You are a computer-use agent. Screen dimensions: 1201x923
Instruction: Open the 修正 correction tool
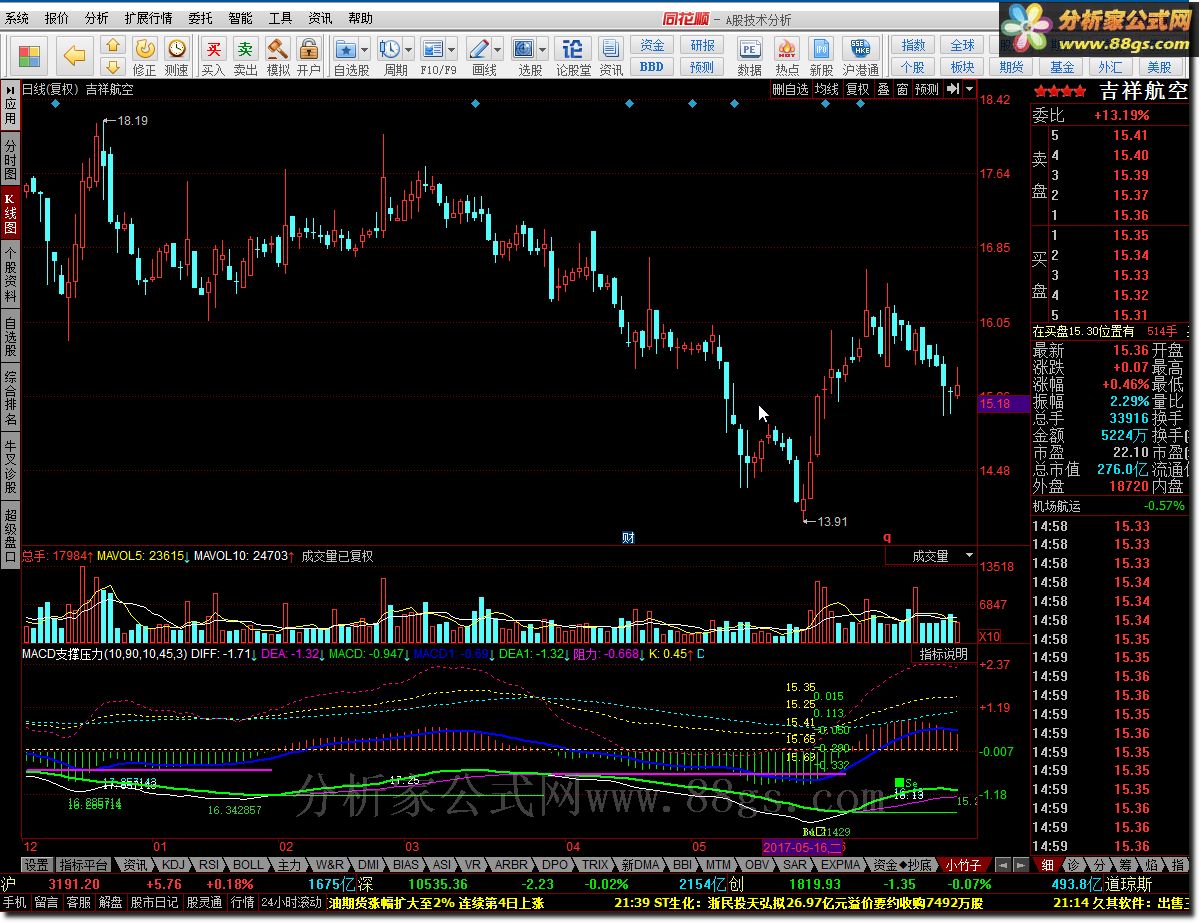(145, 57)
